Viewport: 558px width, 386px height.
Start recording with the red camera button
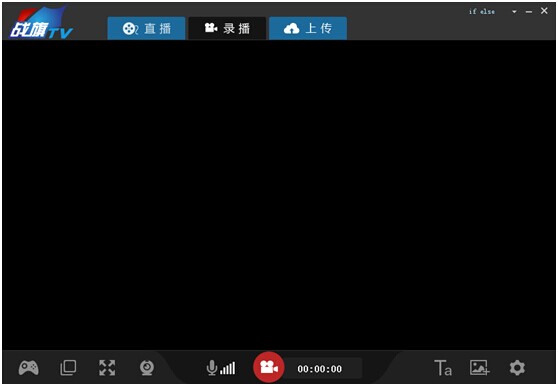click(x=269, y=367)
